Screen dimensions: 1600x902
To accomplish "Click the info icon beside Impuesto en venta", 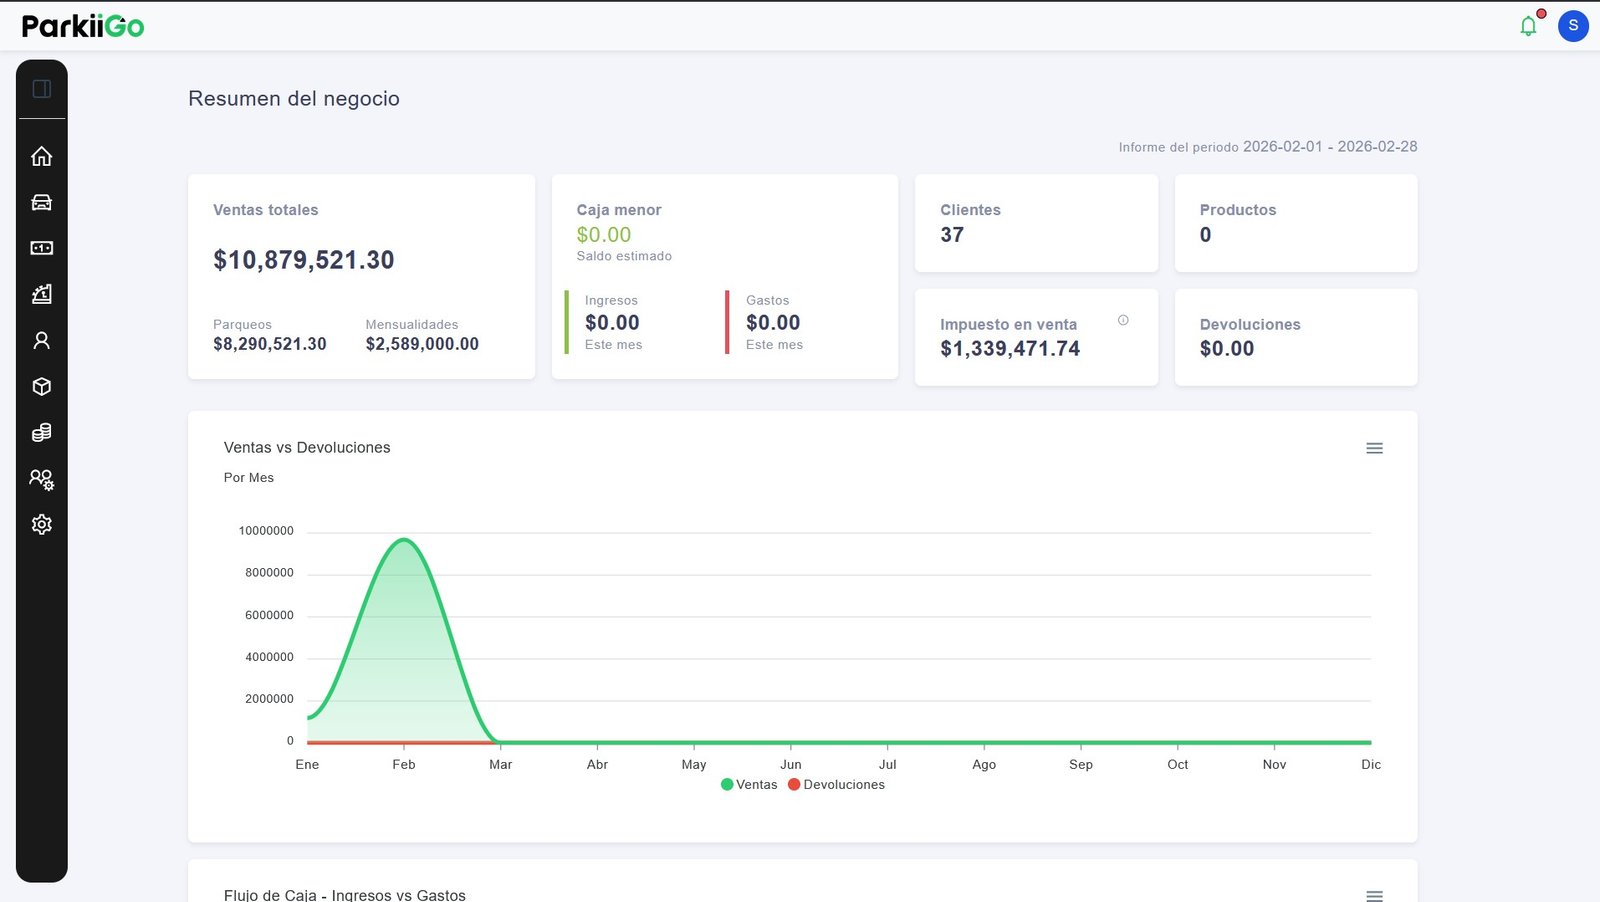I will tap(1123, 320).
